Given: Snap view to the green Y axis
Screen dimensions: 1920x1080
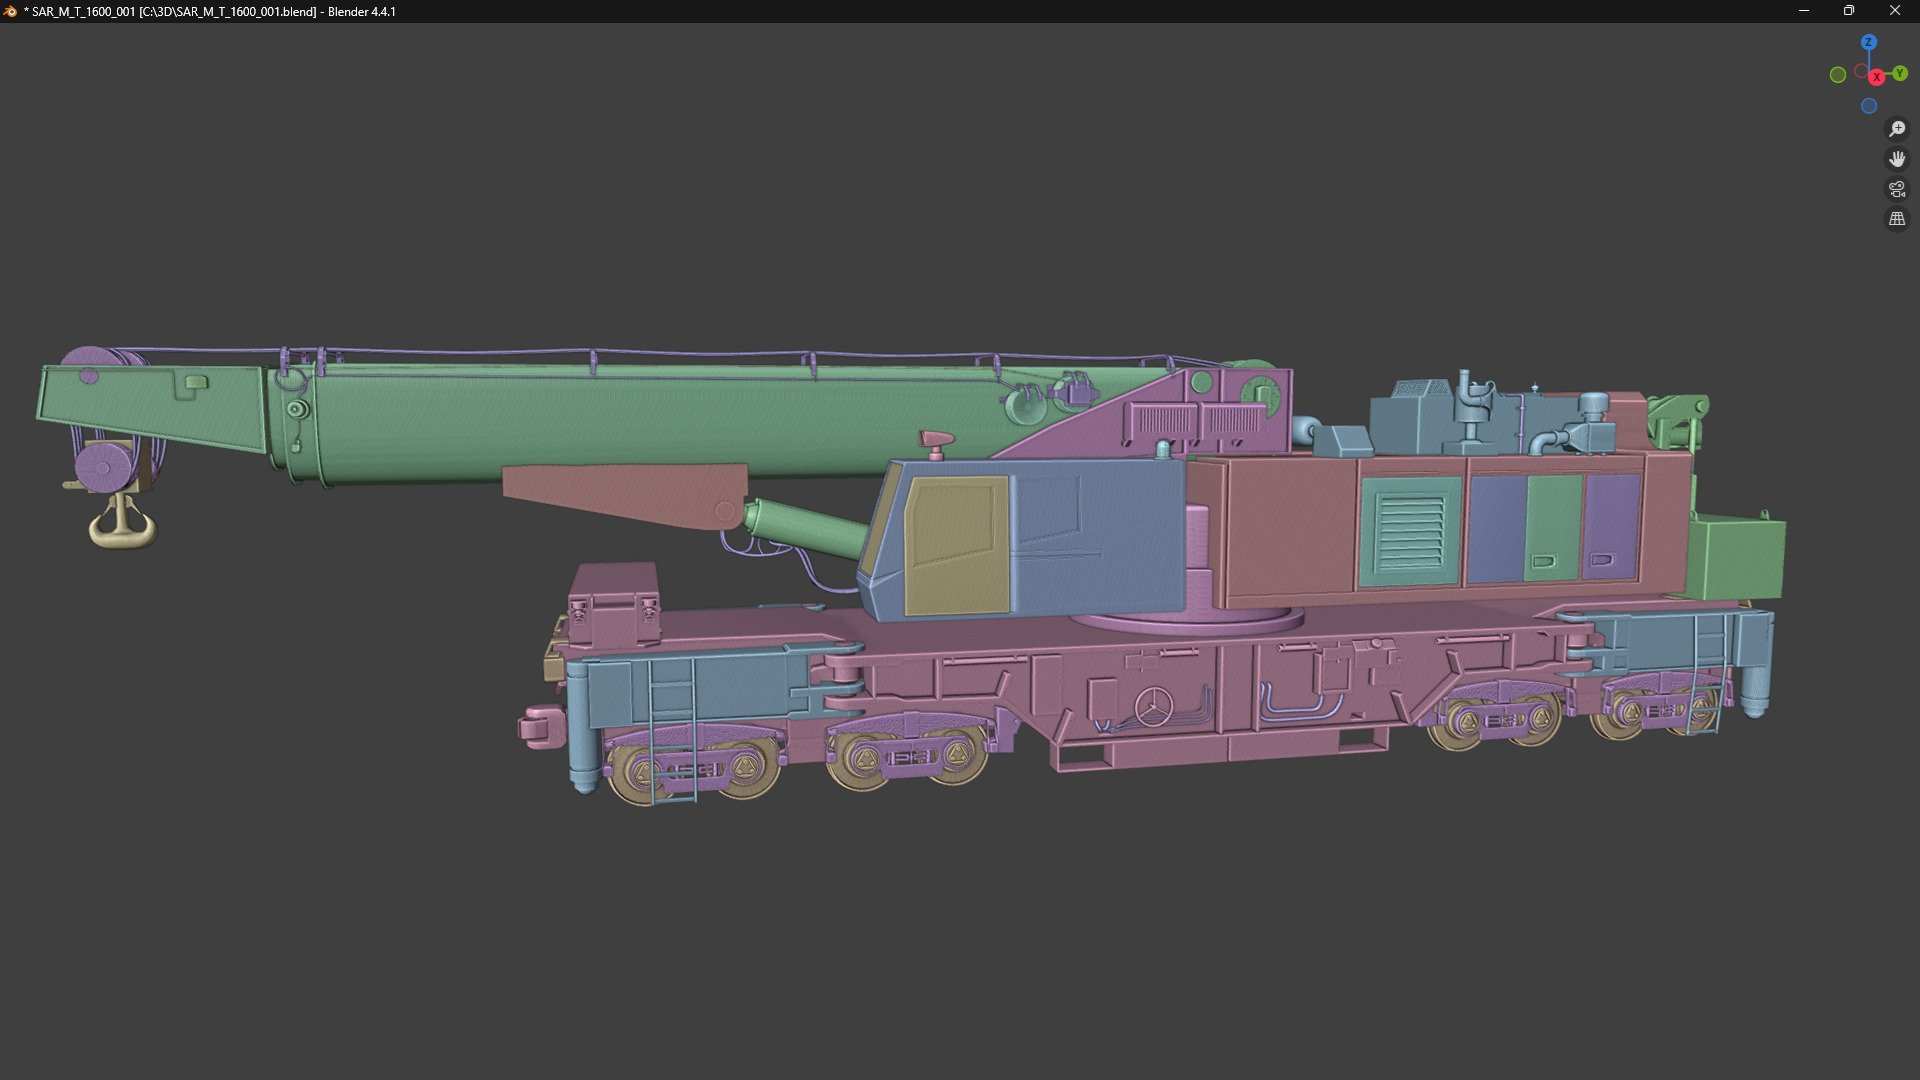Looking at the screenshot, I should click(1899, 73).
